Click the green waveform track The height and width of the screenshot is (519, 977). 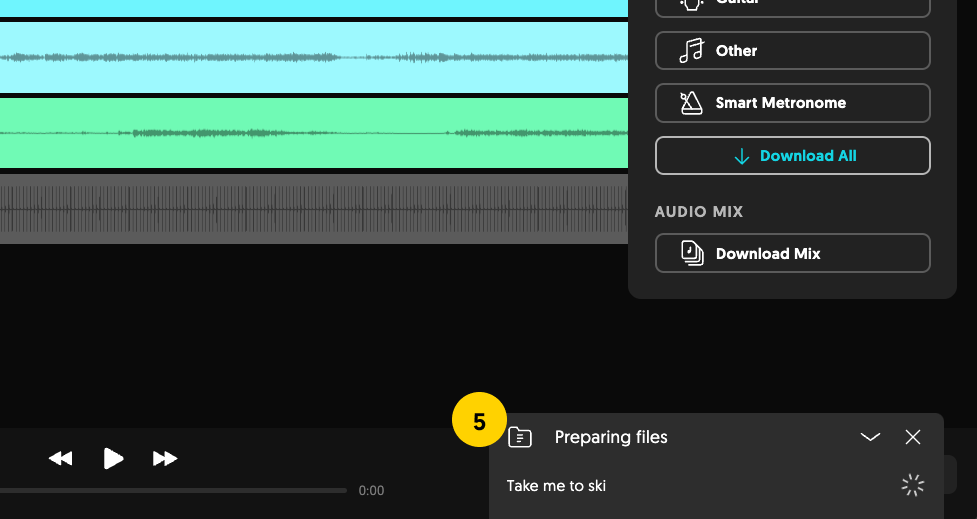(314, 133)
